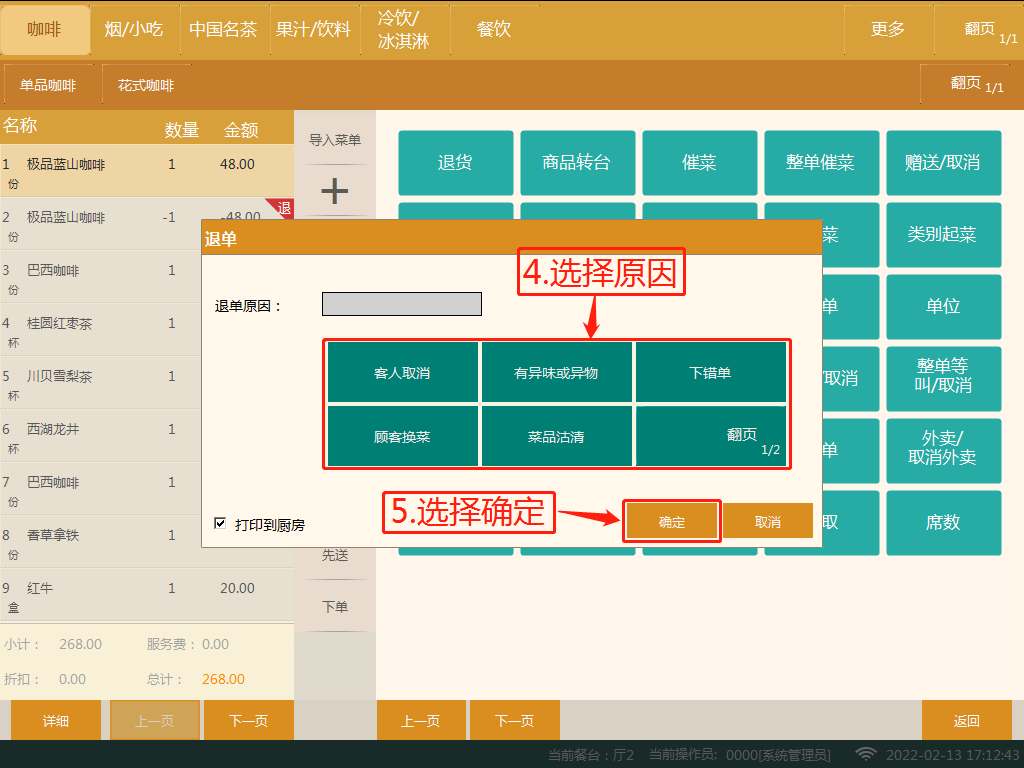Screen dimensions: 1024x768
Task: Select the 单品咖啡 subcategory
Action: click(48, 85)
